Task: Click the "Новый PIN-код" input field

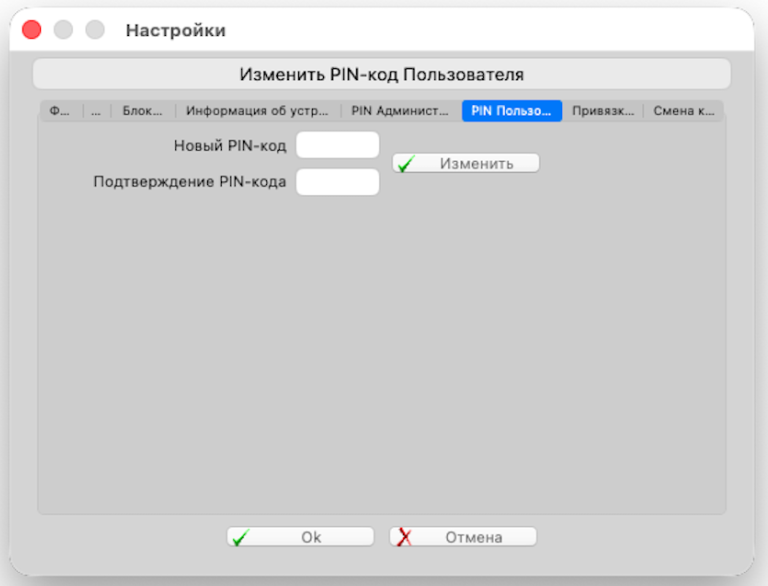Action: 337,145
